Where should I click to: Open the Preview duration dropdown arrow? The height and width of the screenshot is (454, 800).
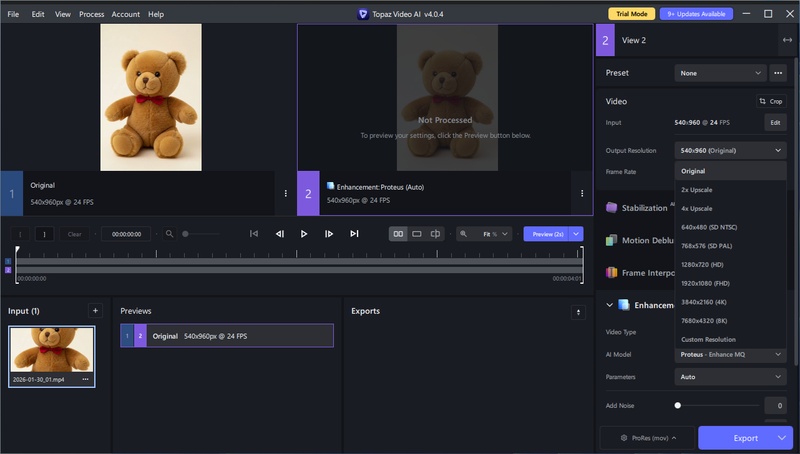tap(576, 234)
